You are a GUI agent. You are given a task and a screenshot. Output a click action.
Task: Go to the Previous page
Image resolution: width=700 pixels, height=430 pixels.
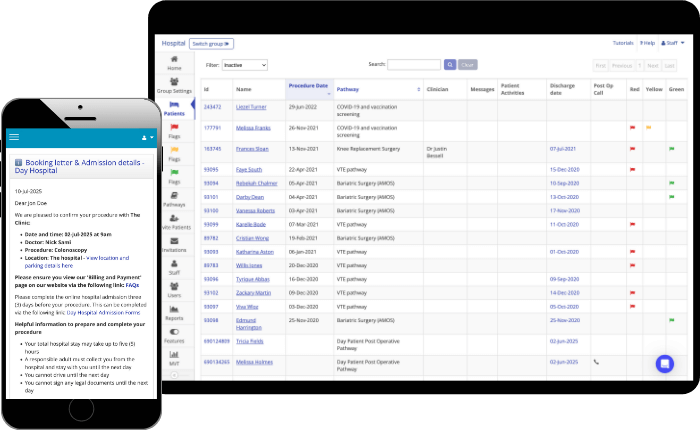pyautogui.click(x=621, y=66)
